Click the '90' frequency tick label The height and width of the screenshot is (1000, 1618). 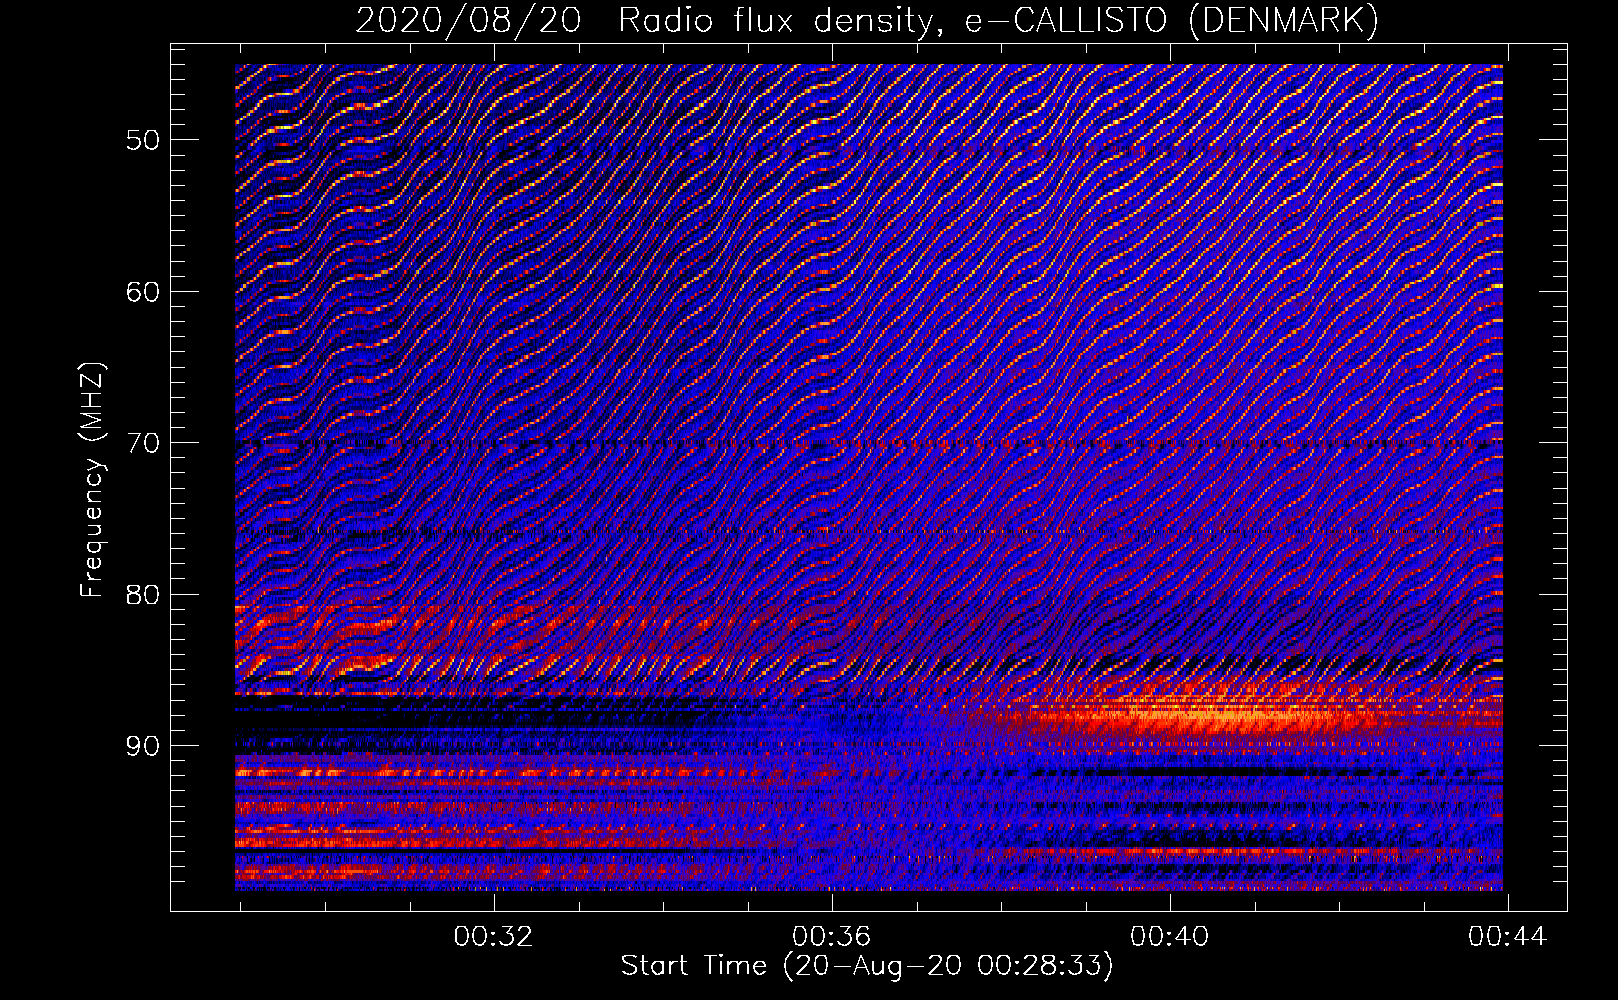[143, 746]
